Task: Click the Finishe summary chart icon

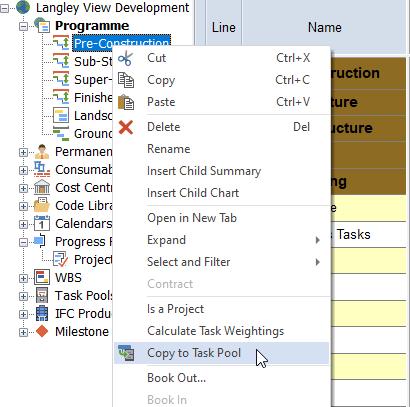Action: point(61,97)
